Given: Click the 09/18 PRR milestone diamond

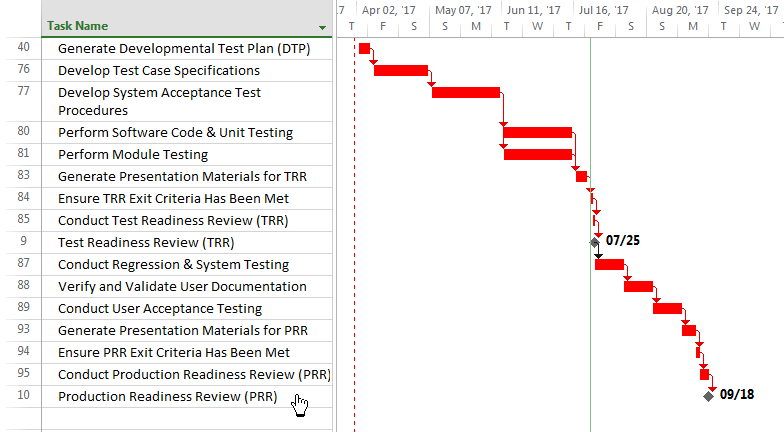Looking at the screenshot, I should (708, 396).
